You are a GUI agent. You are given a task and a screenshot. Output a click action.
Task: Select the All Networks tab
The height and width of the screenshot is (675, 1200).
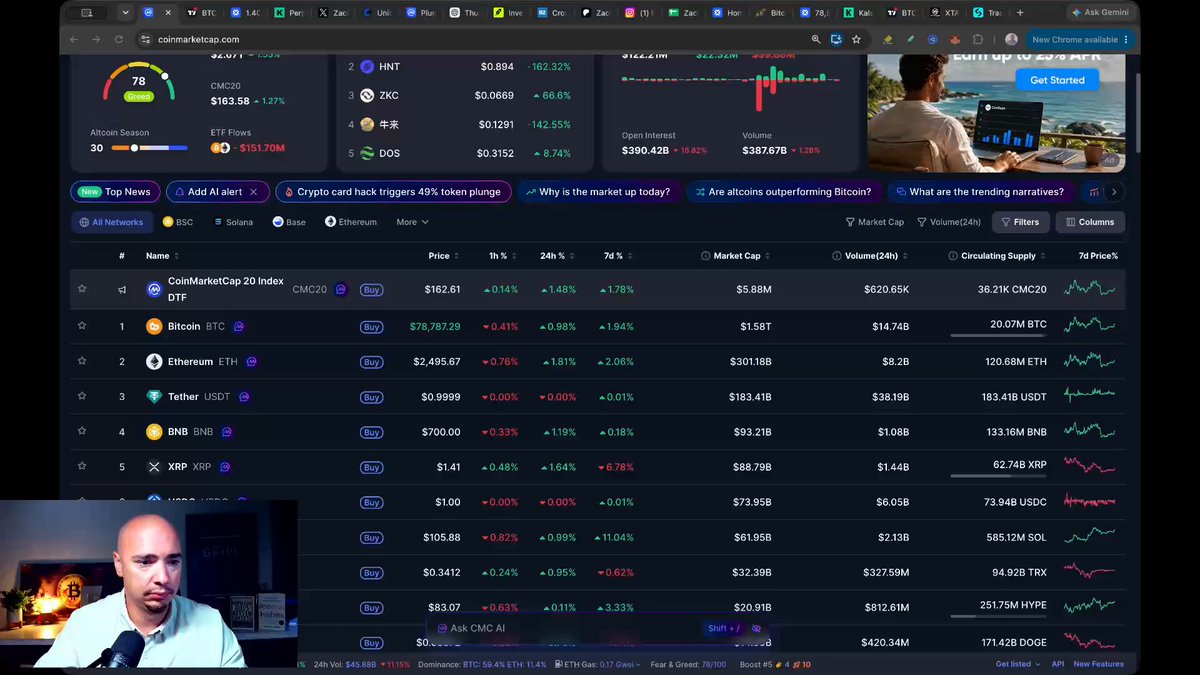point(112,222)
